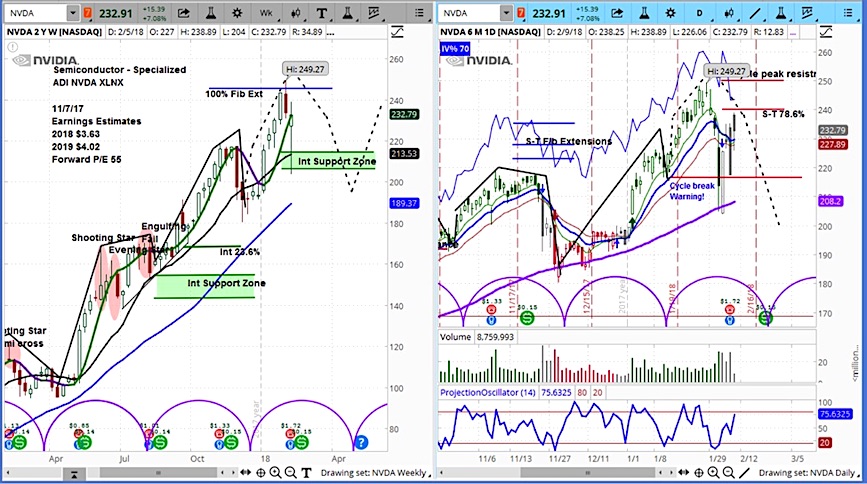Image resolution: width=867 pixels, height=484 pixels.
Task: Select the trendline drawing tool in right toolbar
Action: click(x=755, y=13)
